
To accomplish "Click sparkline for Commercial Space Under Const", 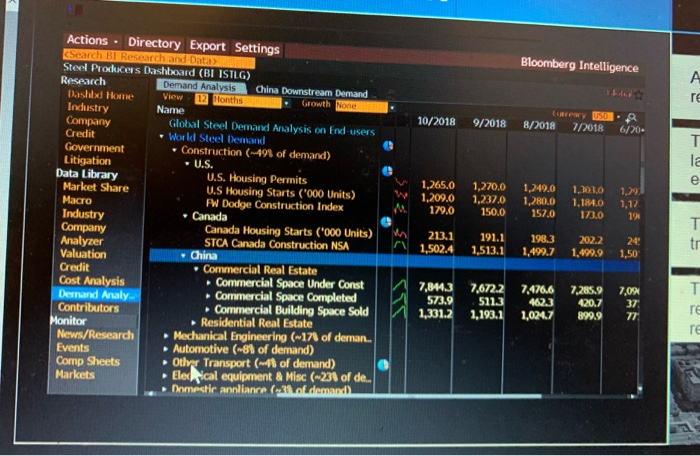I will 400,285.
